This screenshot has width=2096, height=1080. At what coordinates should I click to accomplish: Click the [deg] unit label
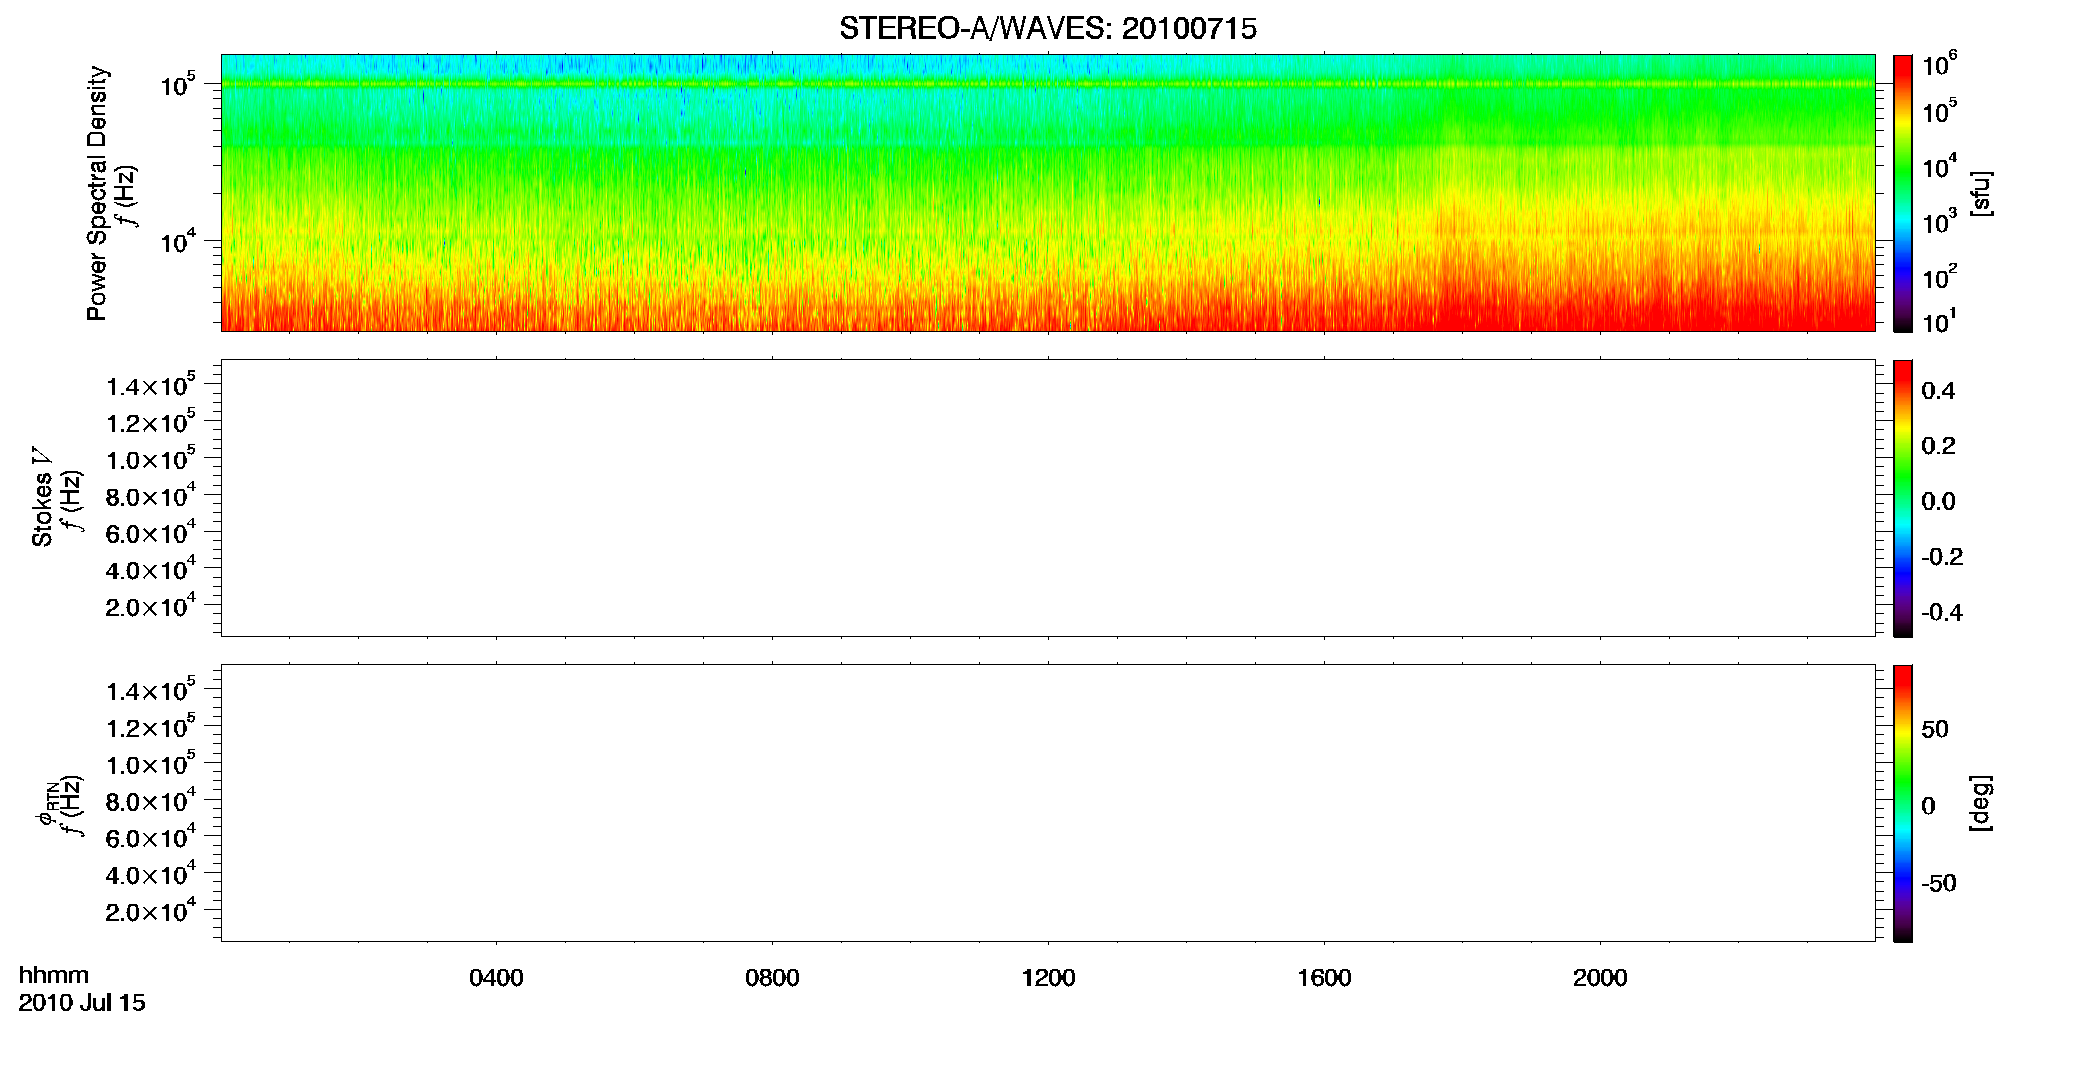click(x=1980, y=803)
